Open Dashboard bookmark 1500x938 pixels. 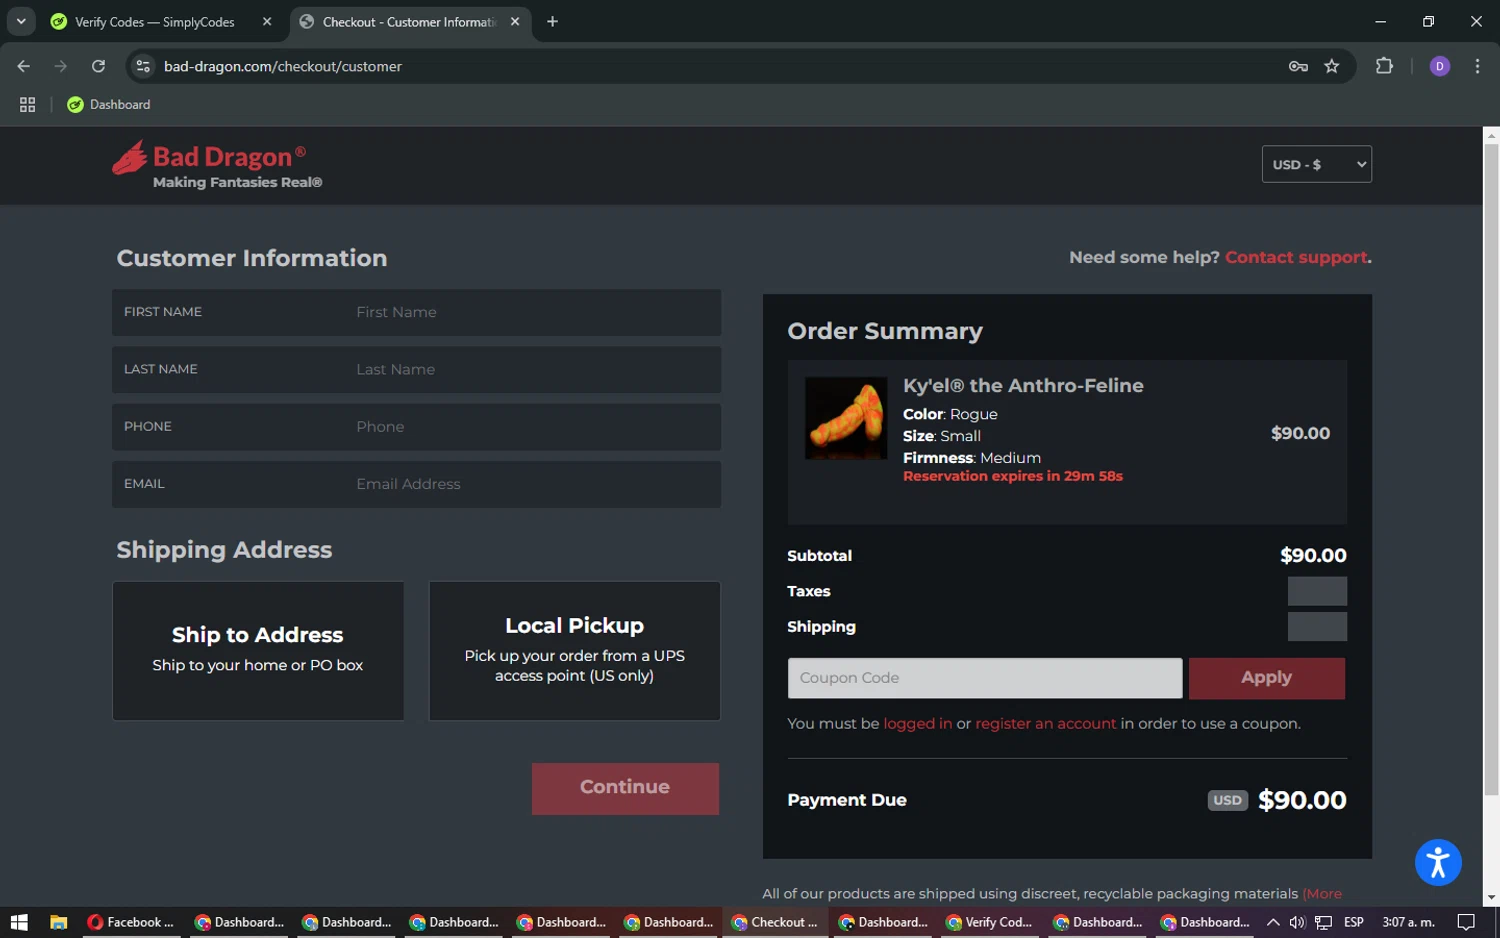tap(108, 104)
